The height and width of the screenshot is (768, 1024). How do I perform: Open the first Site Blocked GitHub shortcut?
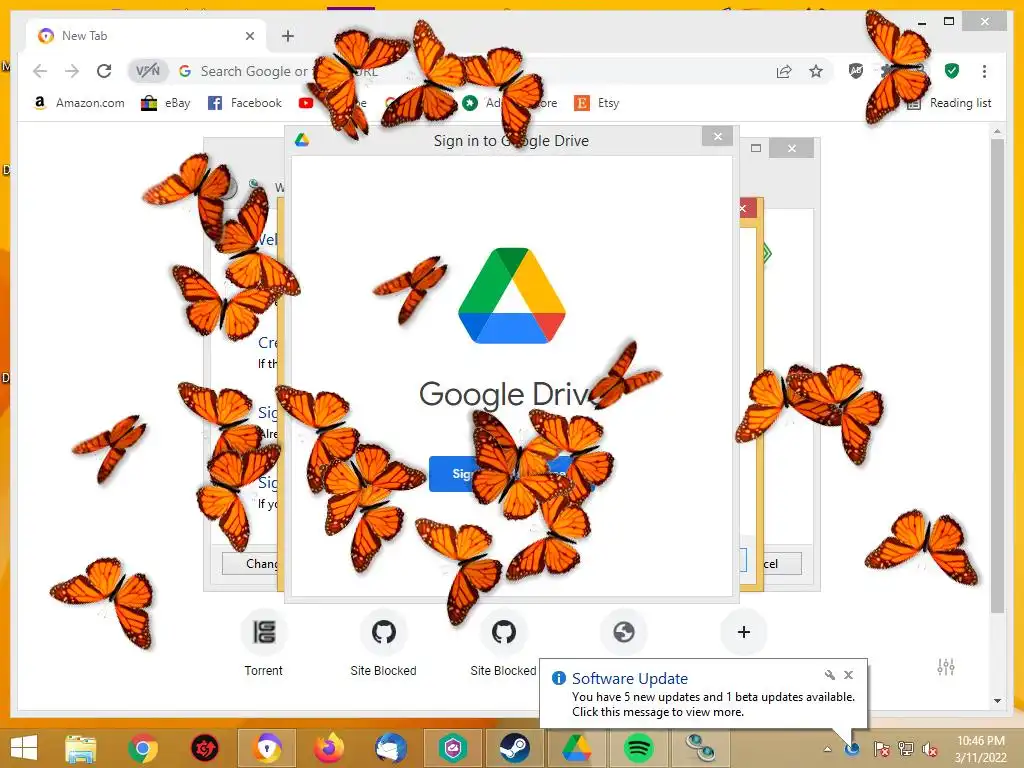coord(383,643)
